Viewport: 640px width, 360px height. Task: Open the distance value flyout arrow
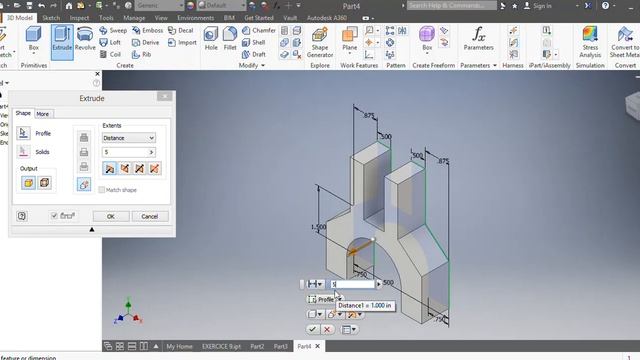tap(151, 152)
